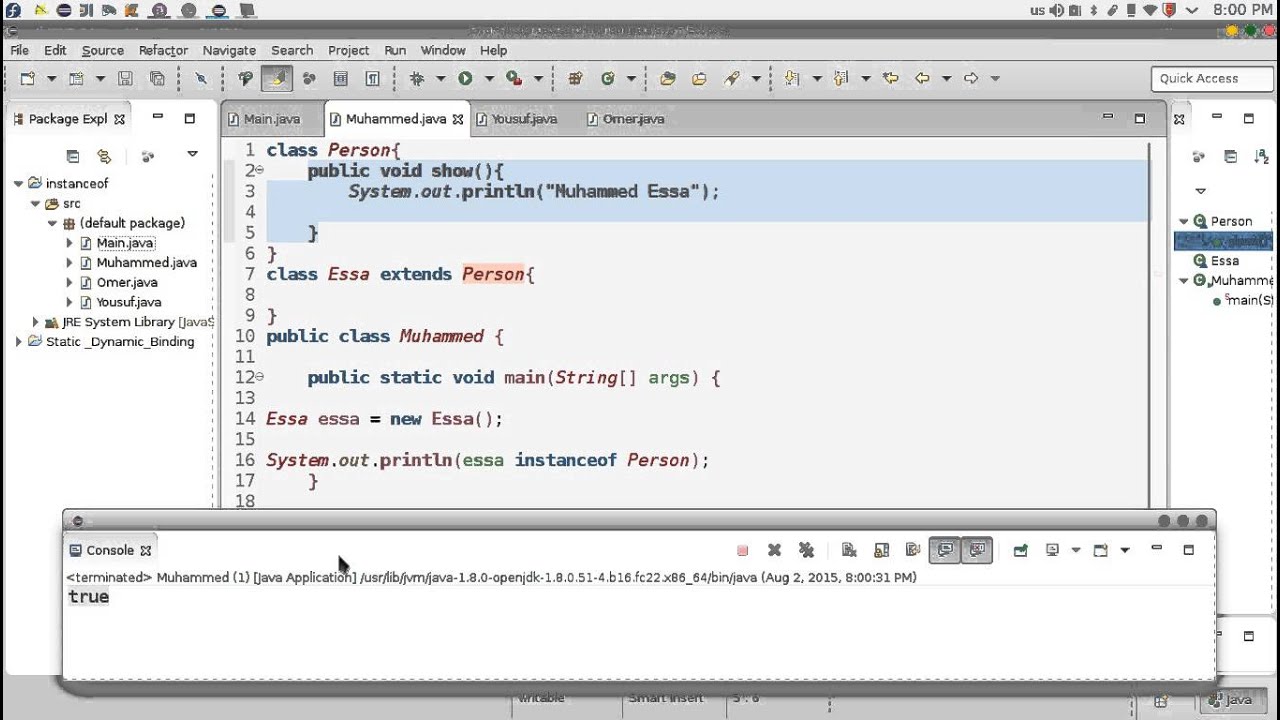Click the Quick Access search field

(x=1212, y=78)
